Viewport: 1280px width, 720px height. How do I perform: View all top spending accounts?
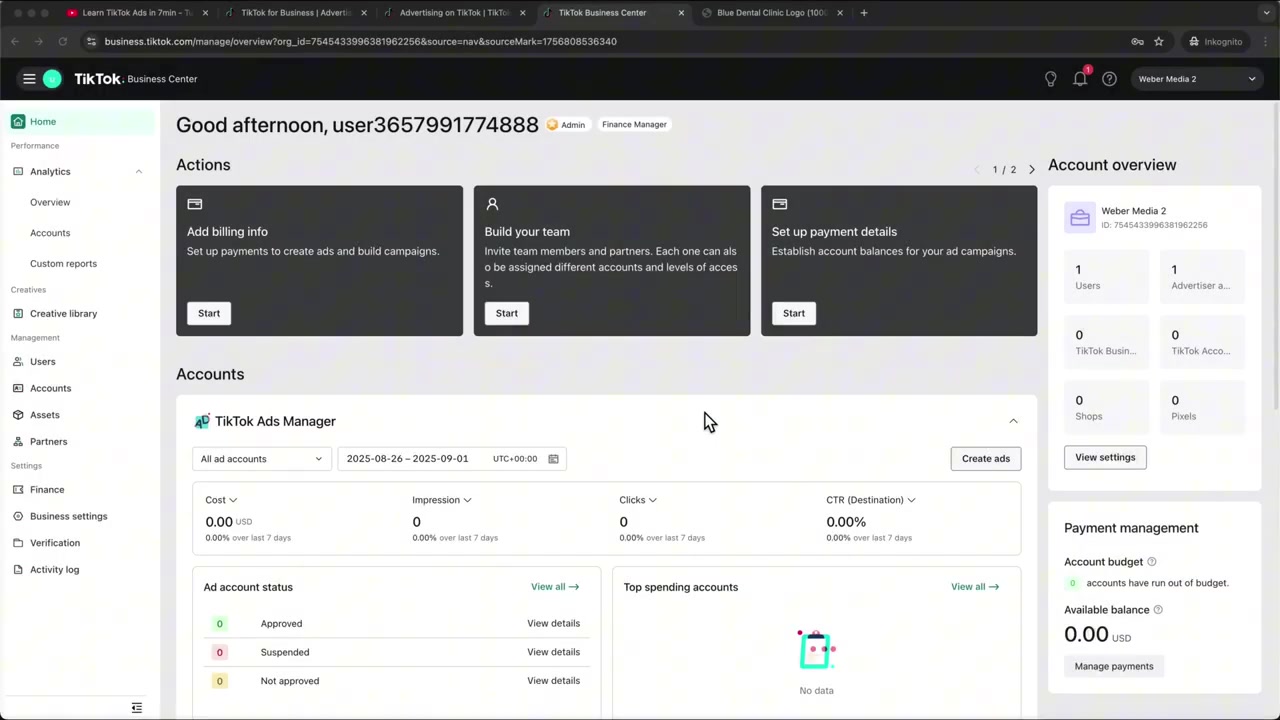coord(975,587)
